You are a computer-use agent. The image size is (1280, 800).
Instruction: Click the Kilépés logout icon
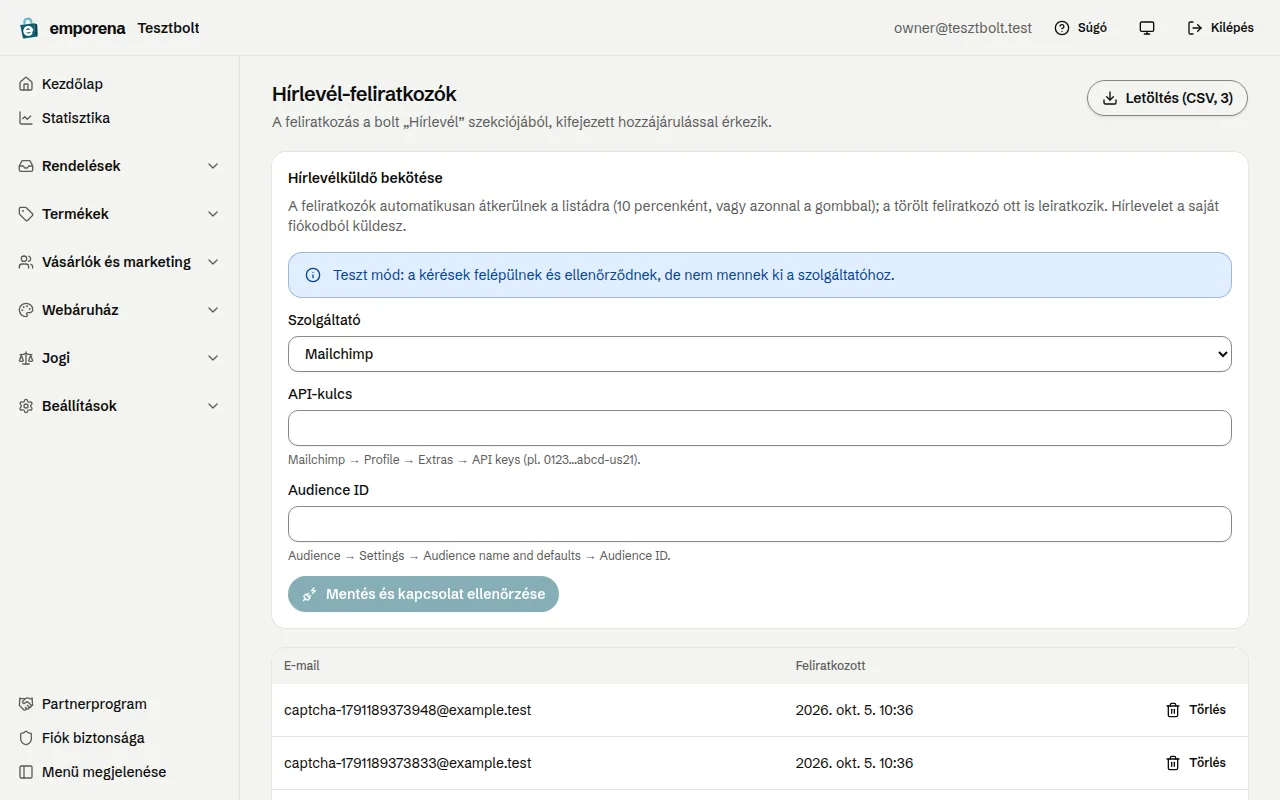(x=1195, y=28)
